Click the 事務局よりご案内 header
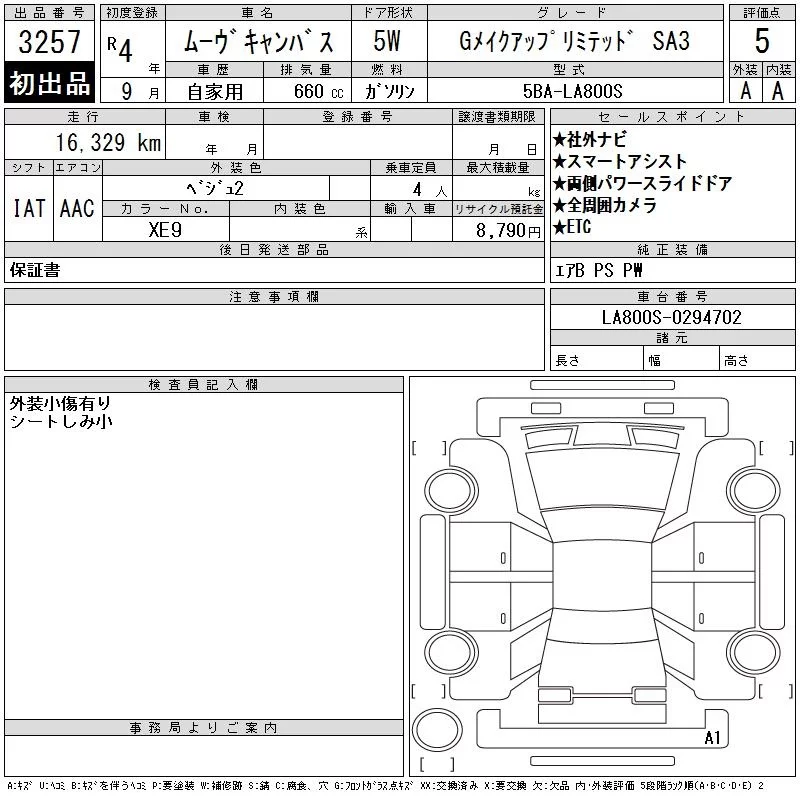Viewport: 800px width, 800px height. [204, 728]
